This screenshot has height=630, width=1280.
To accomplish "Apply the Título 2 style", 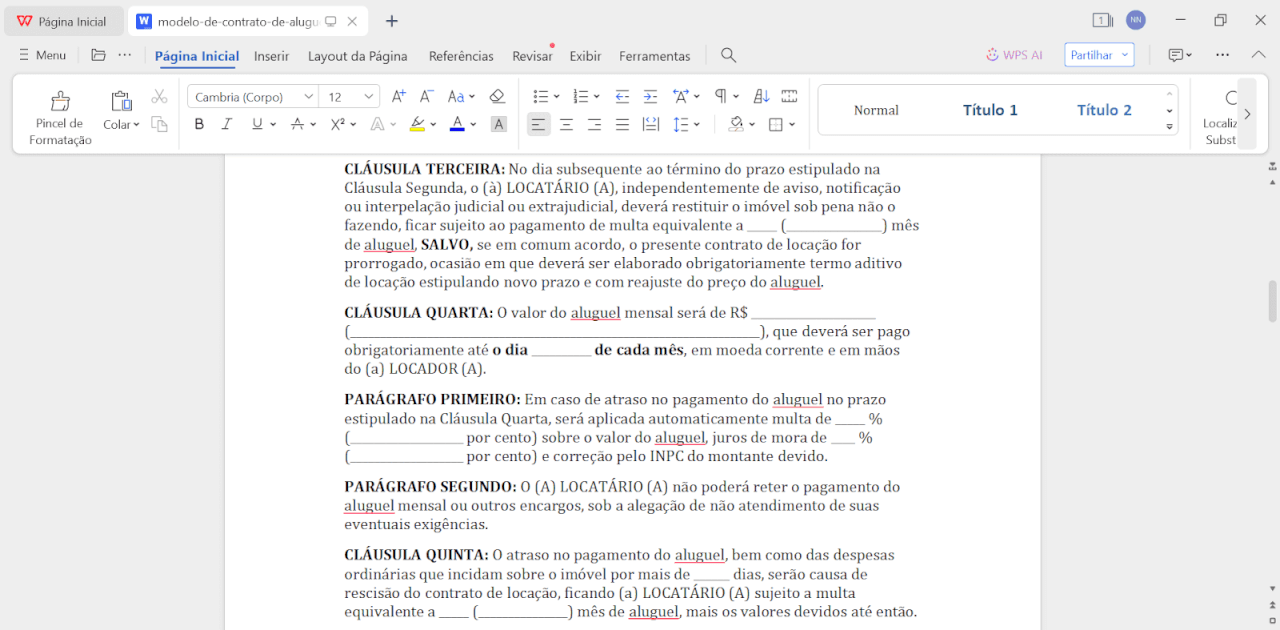I will (x=1104, y=110).
